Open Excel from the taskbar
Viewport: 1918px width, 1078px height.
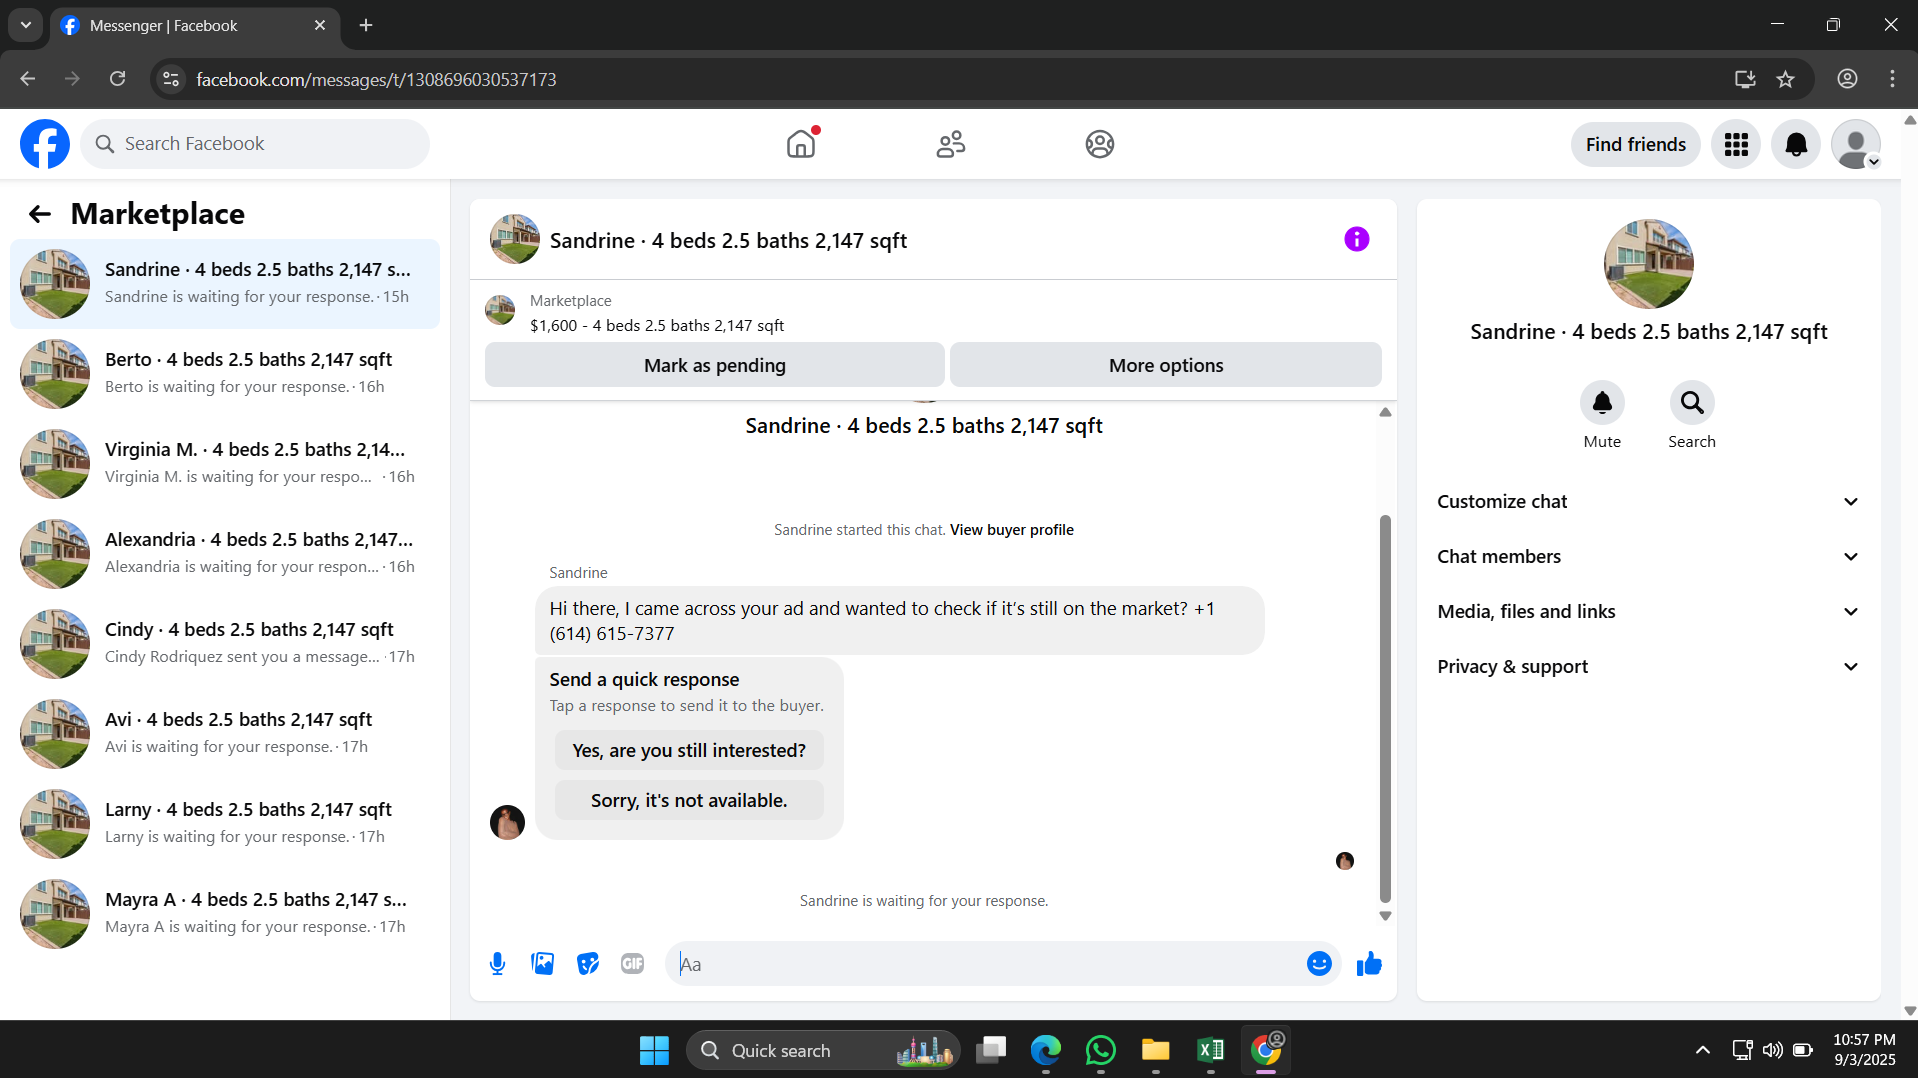coord(1210,1050)
